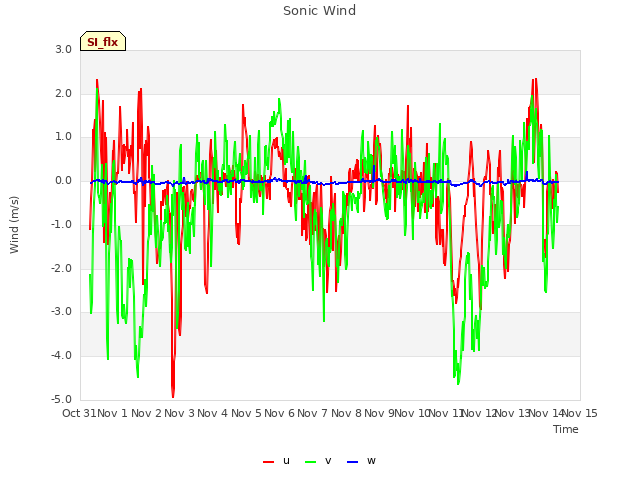Click the red u minimum spike near -5.0
Viewport: 640px width, 480px height.
[x=173, y=395]
